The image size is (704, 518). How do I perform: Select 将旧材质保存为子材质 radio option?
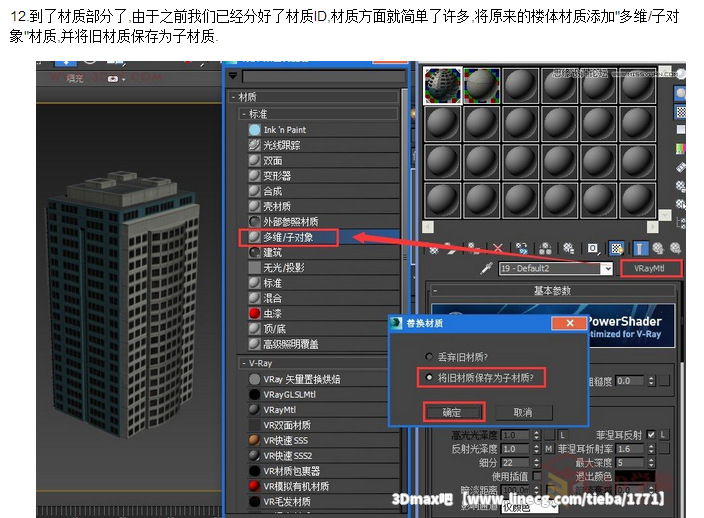click(430, 377)
